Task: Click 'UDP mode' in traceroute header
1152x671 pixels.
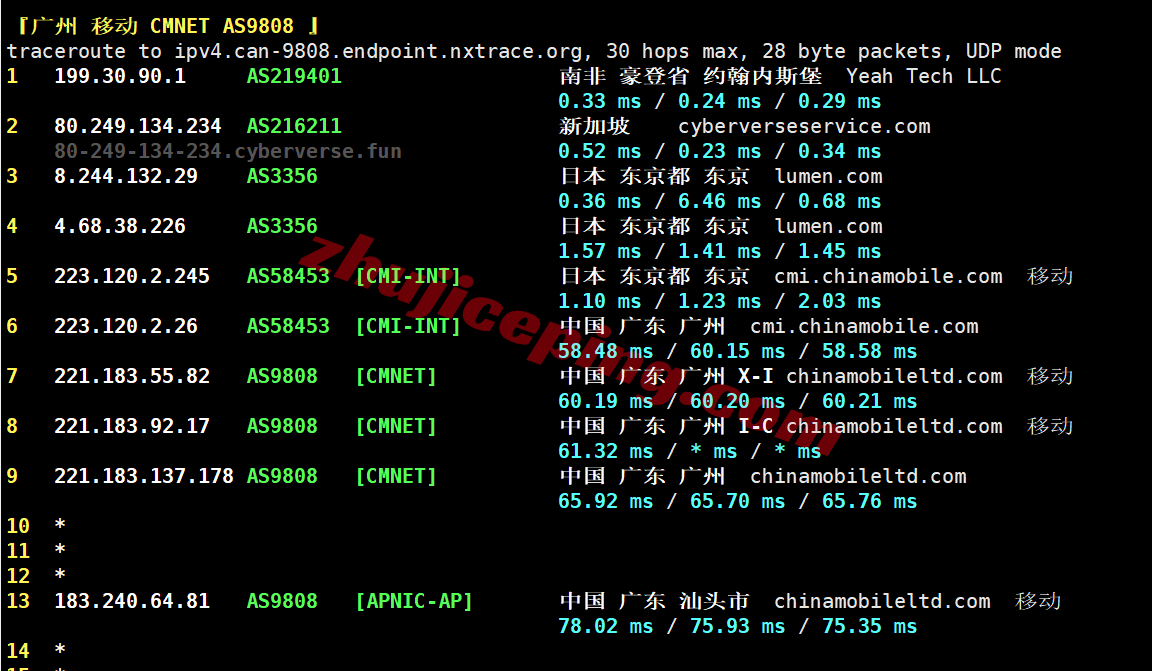Action: (x=1013, y=51)
